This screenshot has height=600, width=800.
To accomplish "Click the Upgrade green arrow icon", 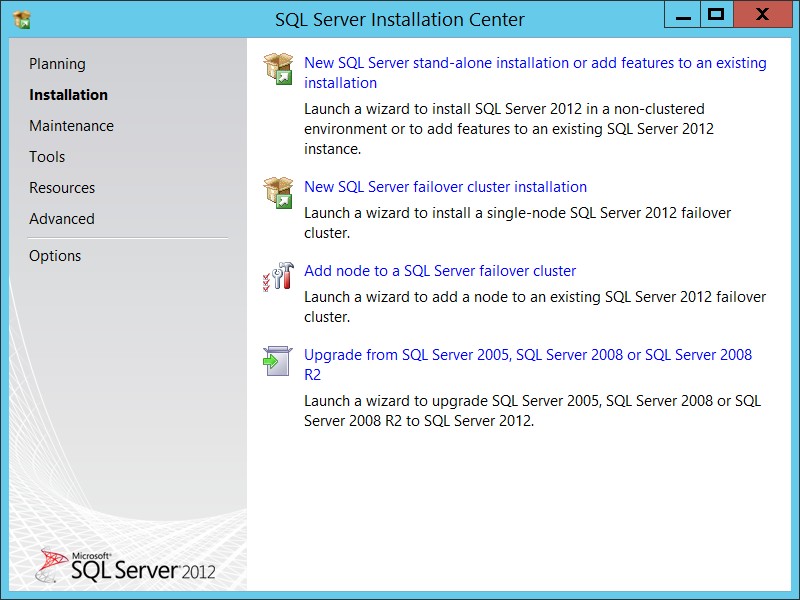I will tap(278, 361).
